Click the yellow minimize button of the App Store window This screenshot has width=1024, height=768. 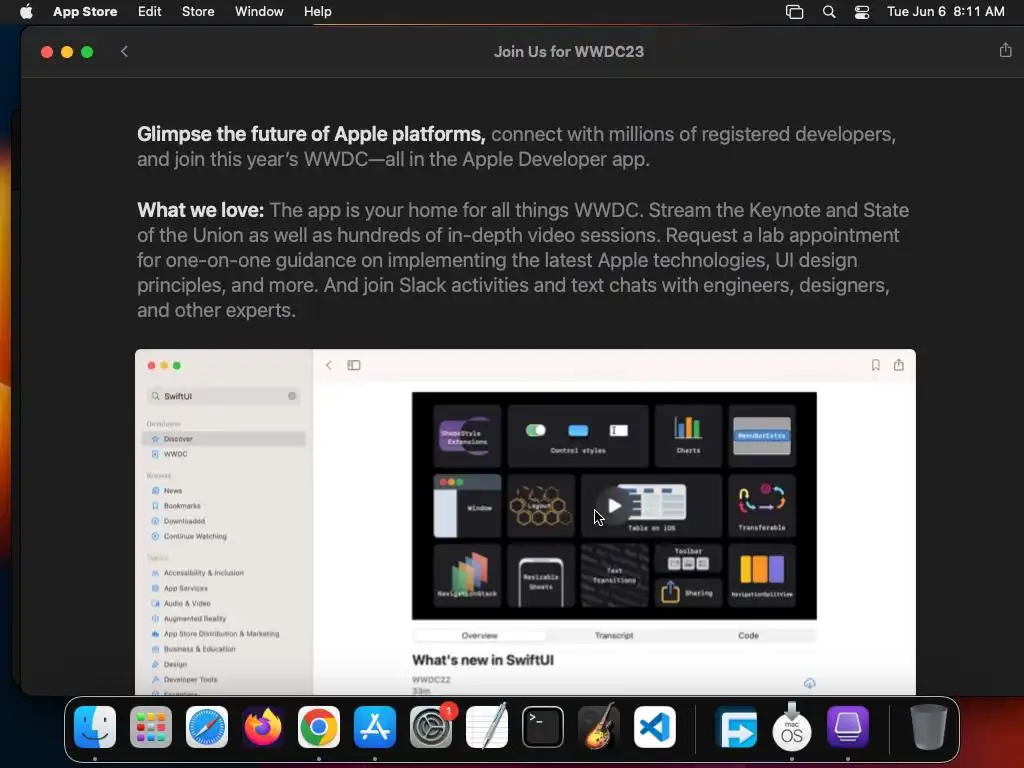tap(67, 52)
